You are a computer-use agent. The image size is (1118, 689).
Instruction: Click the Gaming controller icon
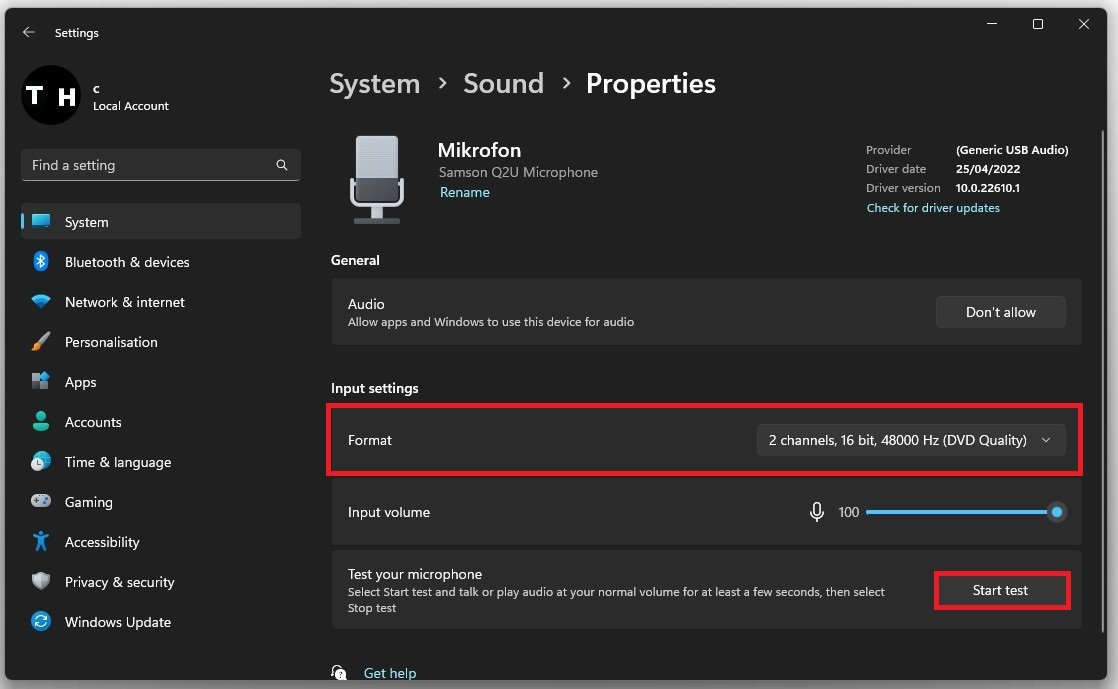(41, 502)
